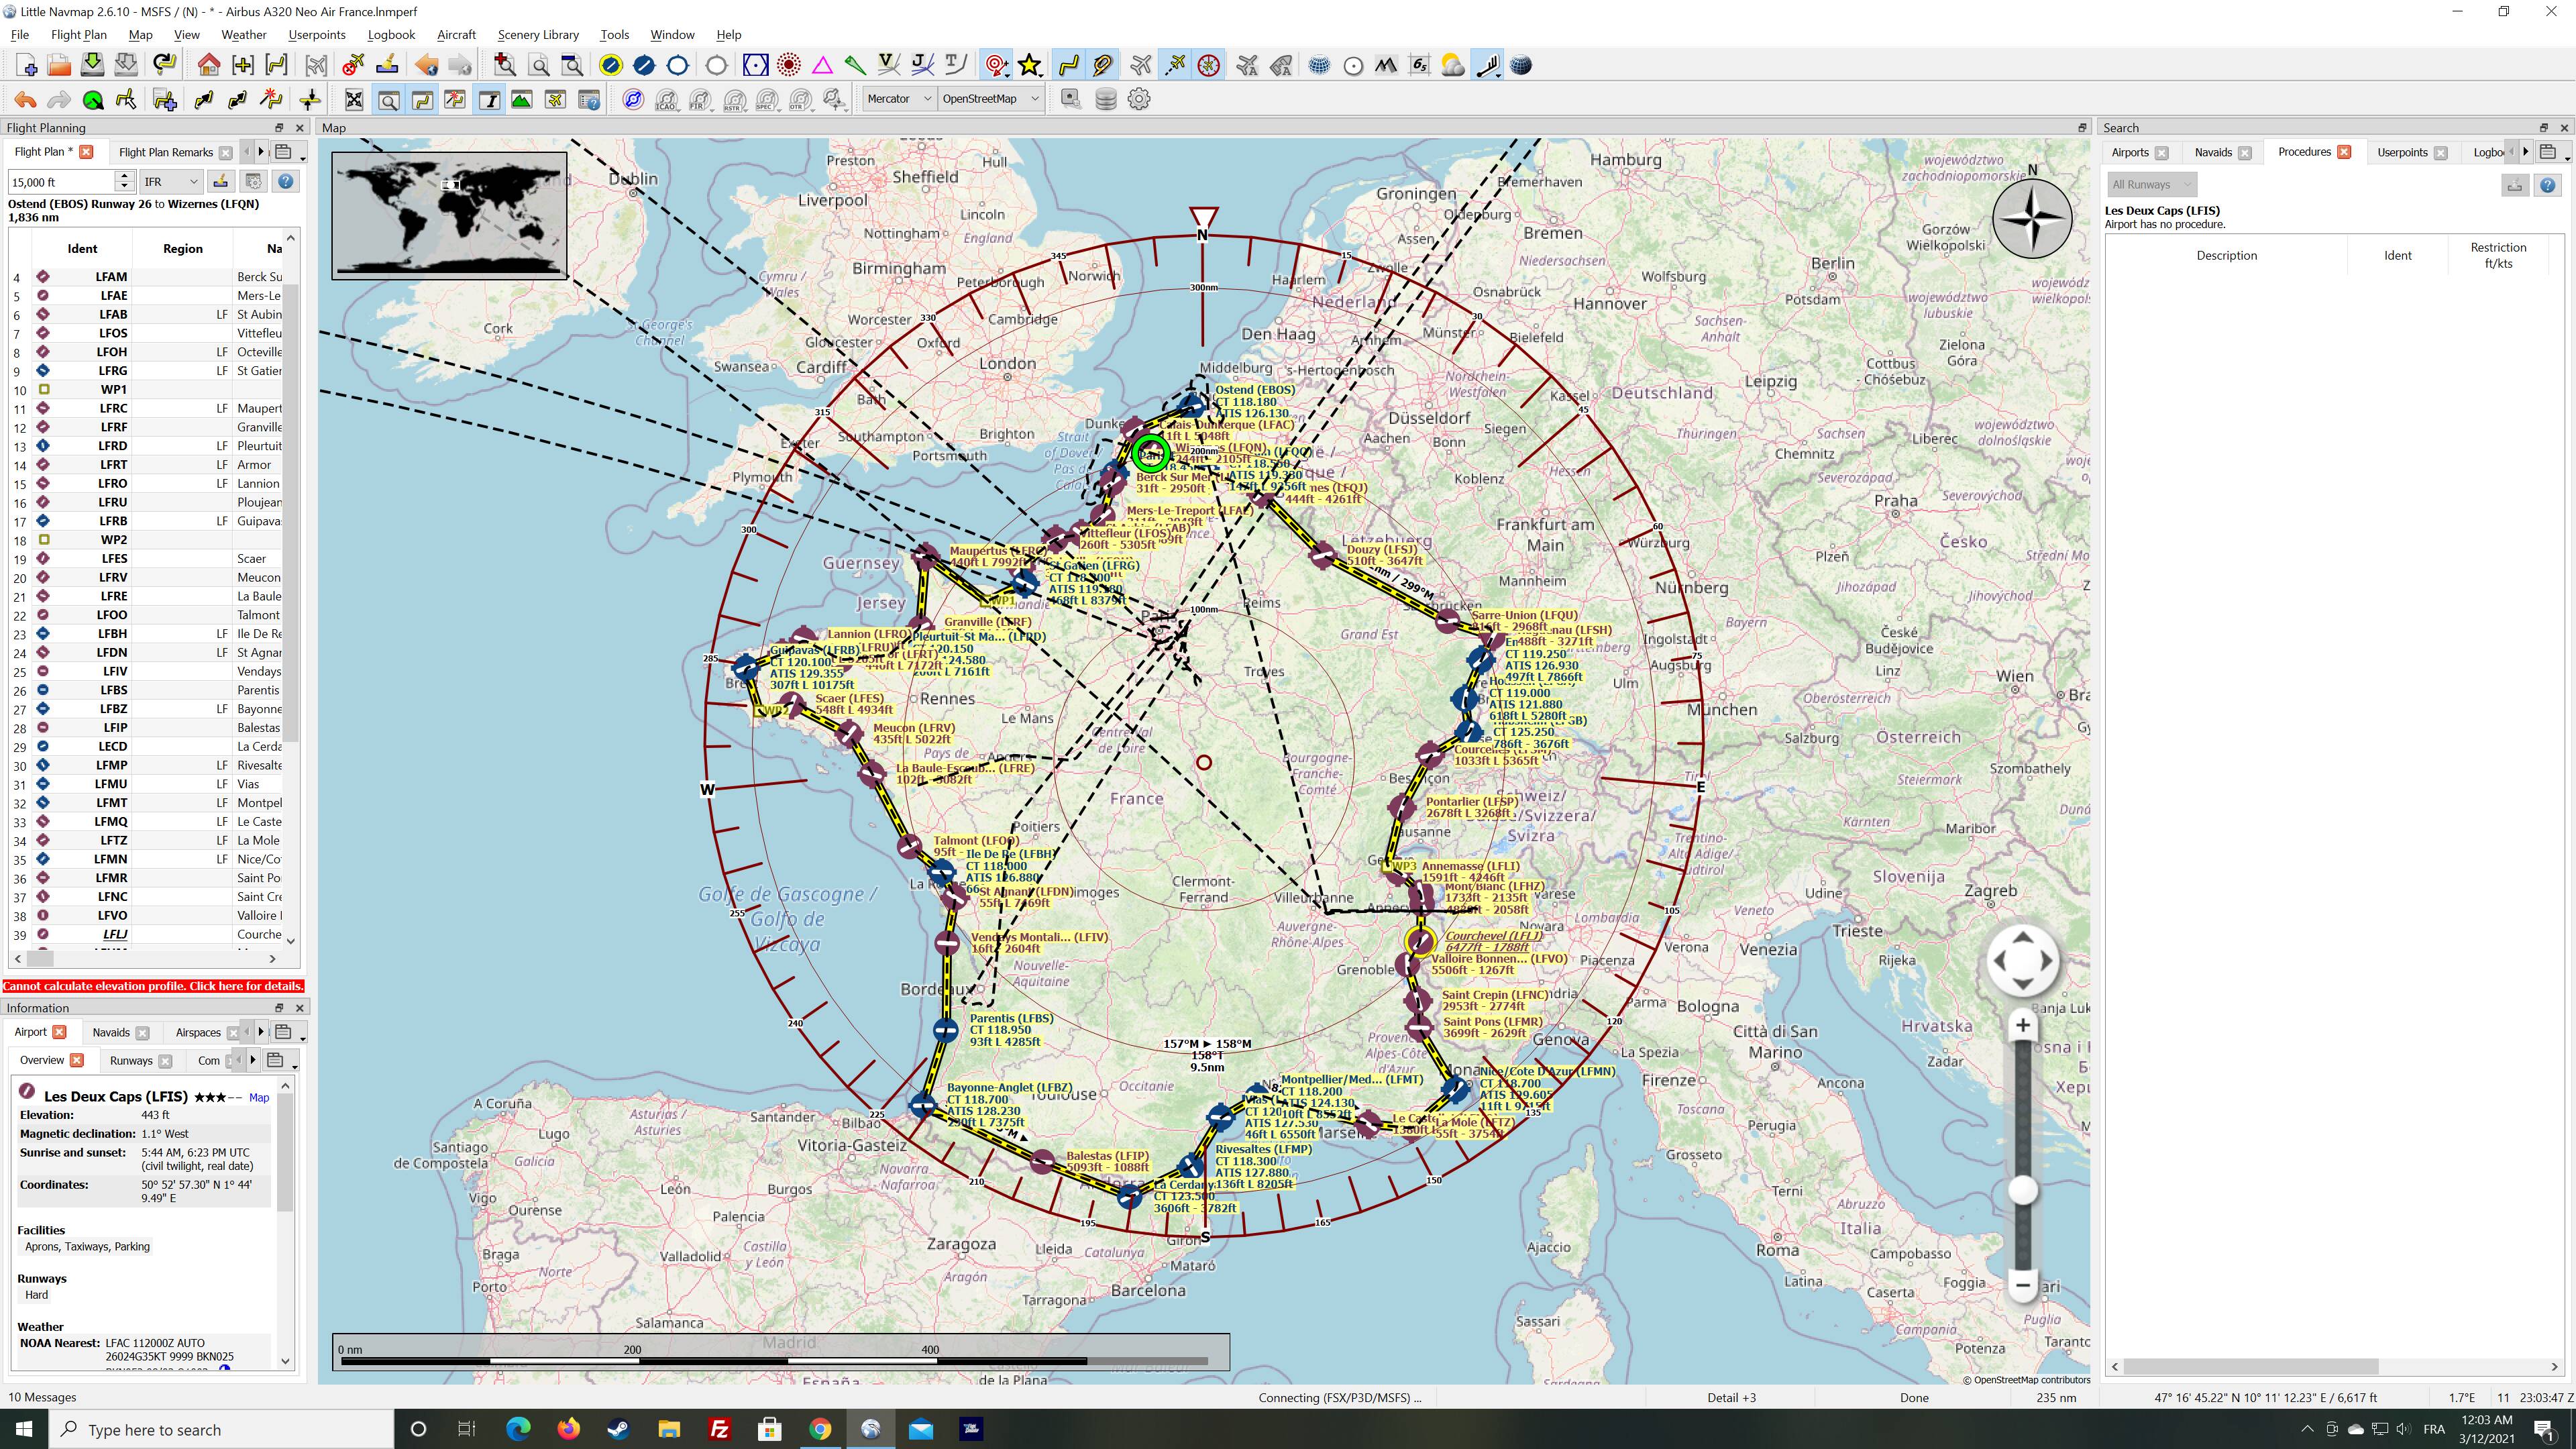Screen dimensions: 2576x1449
Task: Toggle airspaces magenta triangle display
Action: [x=822, y=66]
